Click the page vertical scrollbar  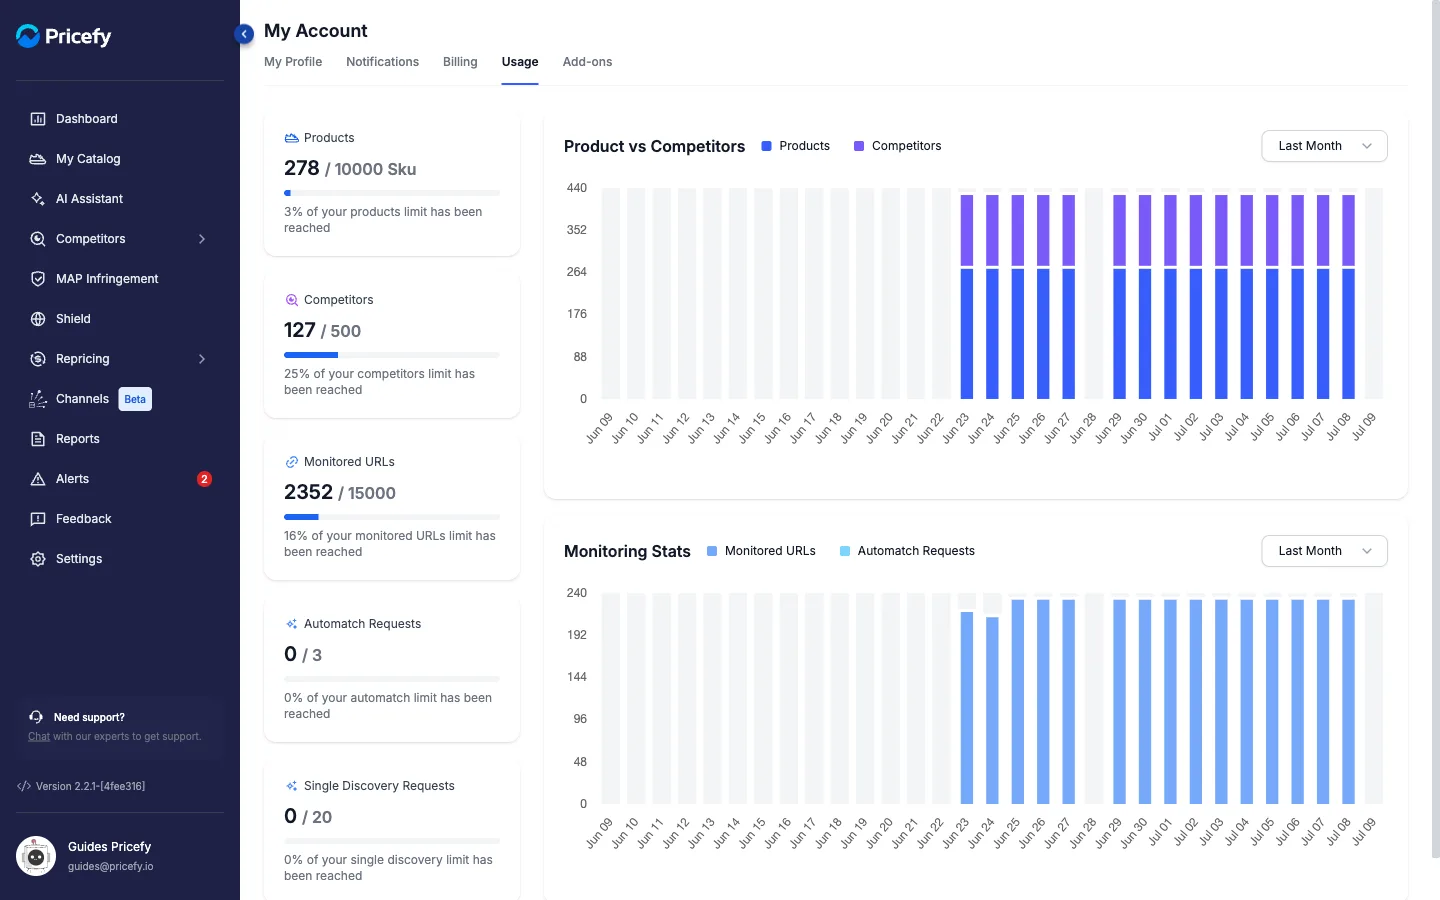pyautogui.click(x=1436, y=430)
